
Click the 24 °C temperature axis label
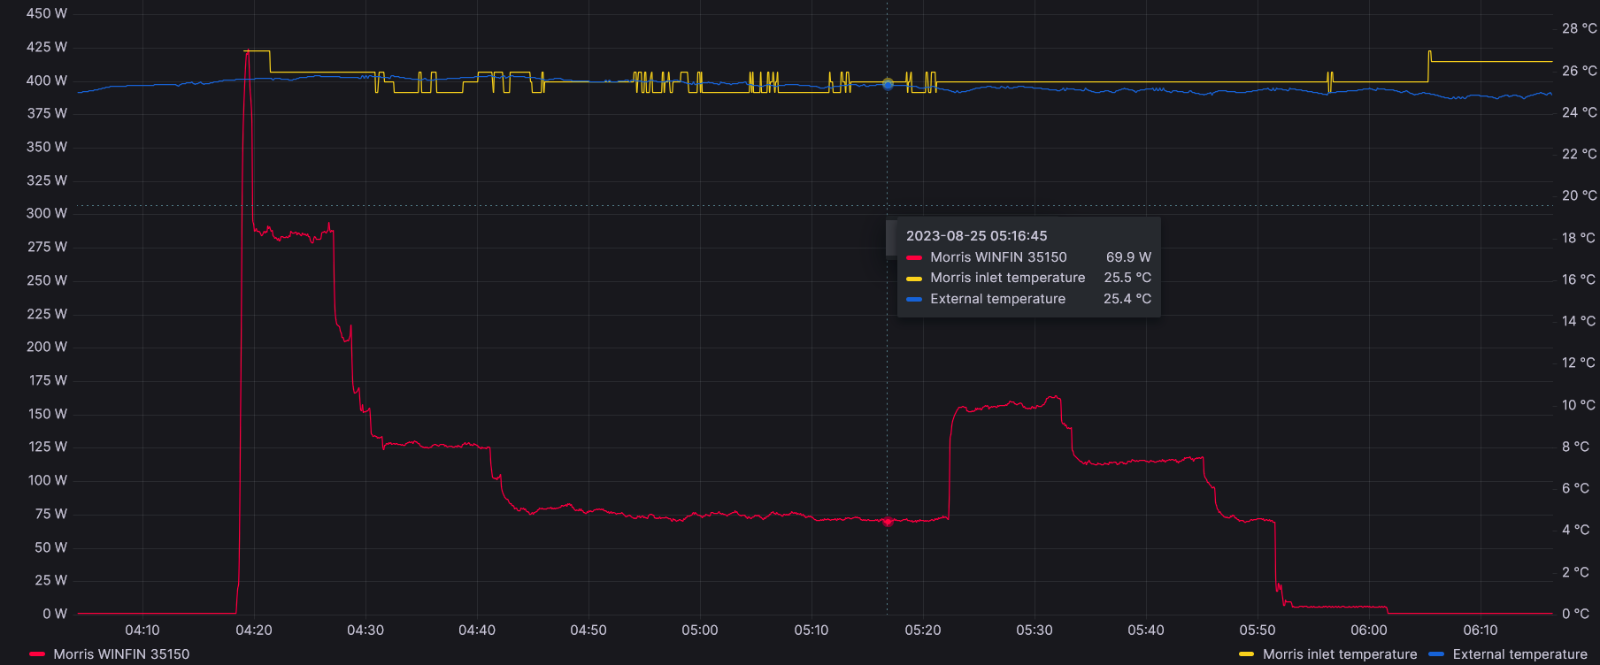[x=1579, y=112]
